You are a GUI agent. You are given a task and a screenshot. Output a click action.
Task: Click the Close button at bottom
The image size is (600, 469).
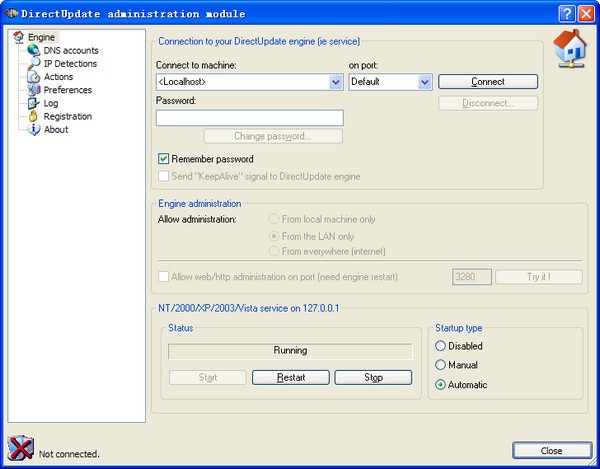click(x=552, y=451)
